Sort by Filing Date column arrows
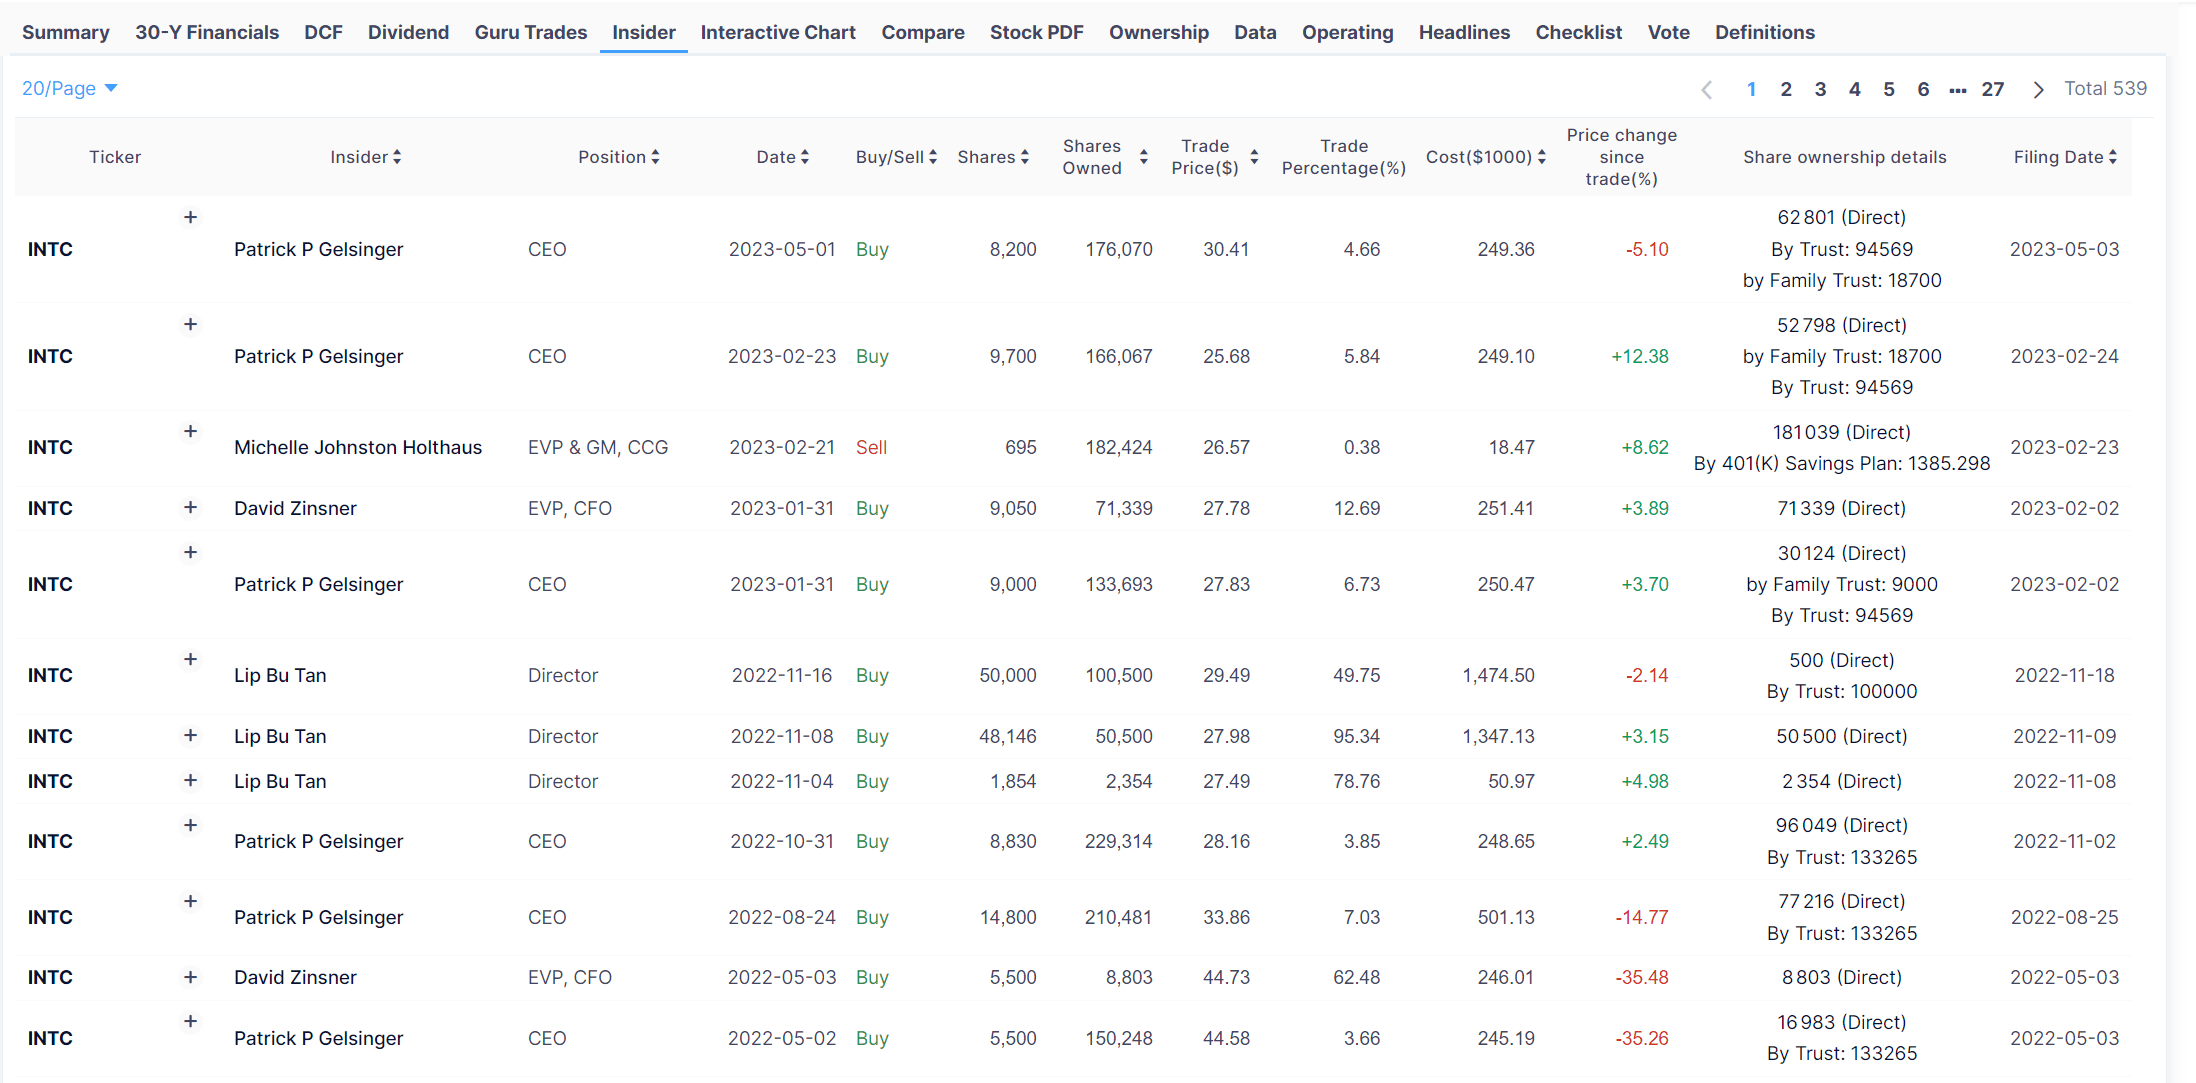Viewport: 2196px width, 1083px height. 2113,157
